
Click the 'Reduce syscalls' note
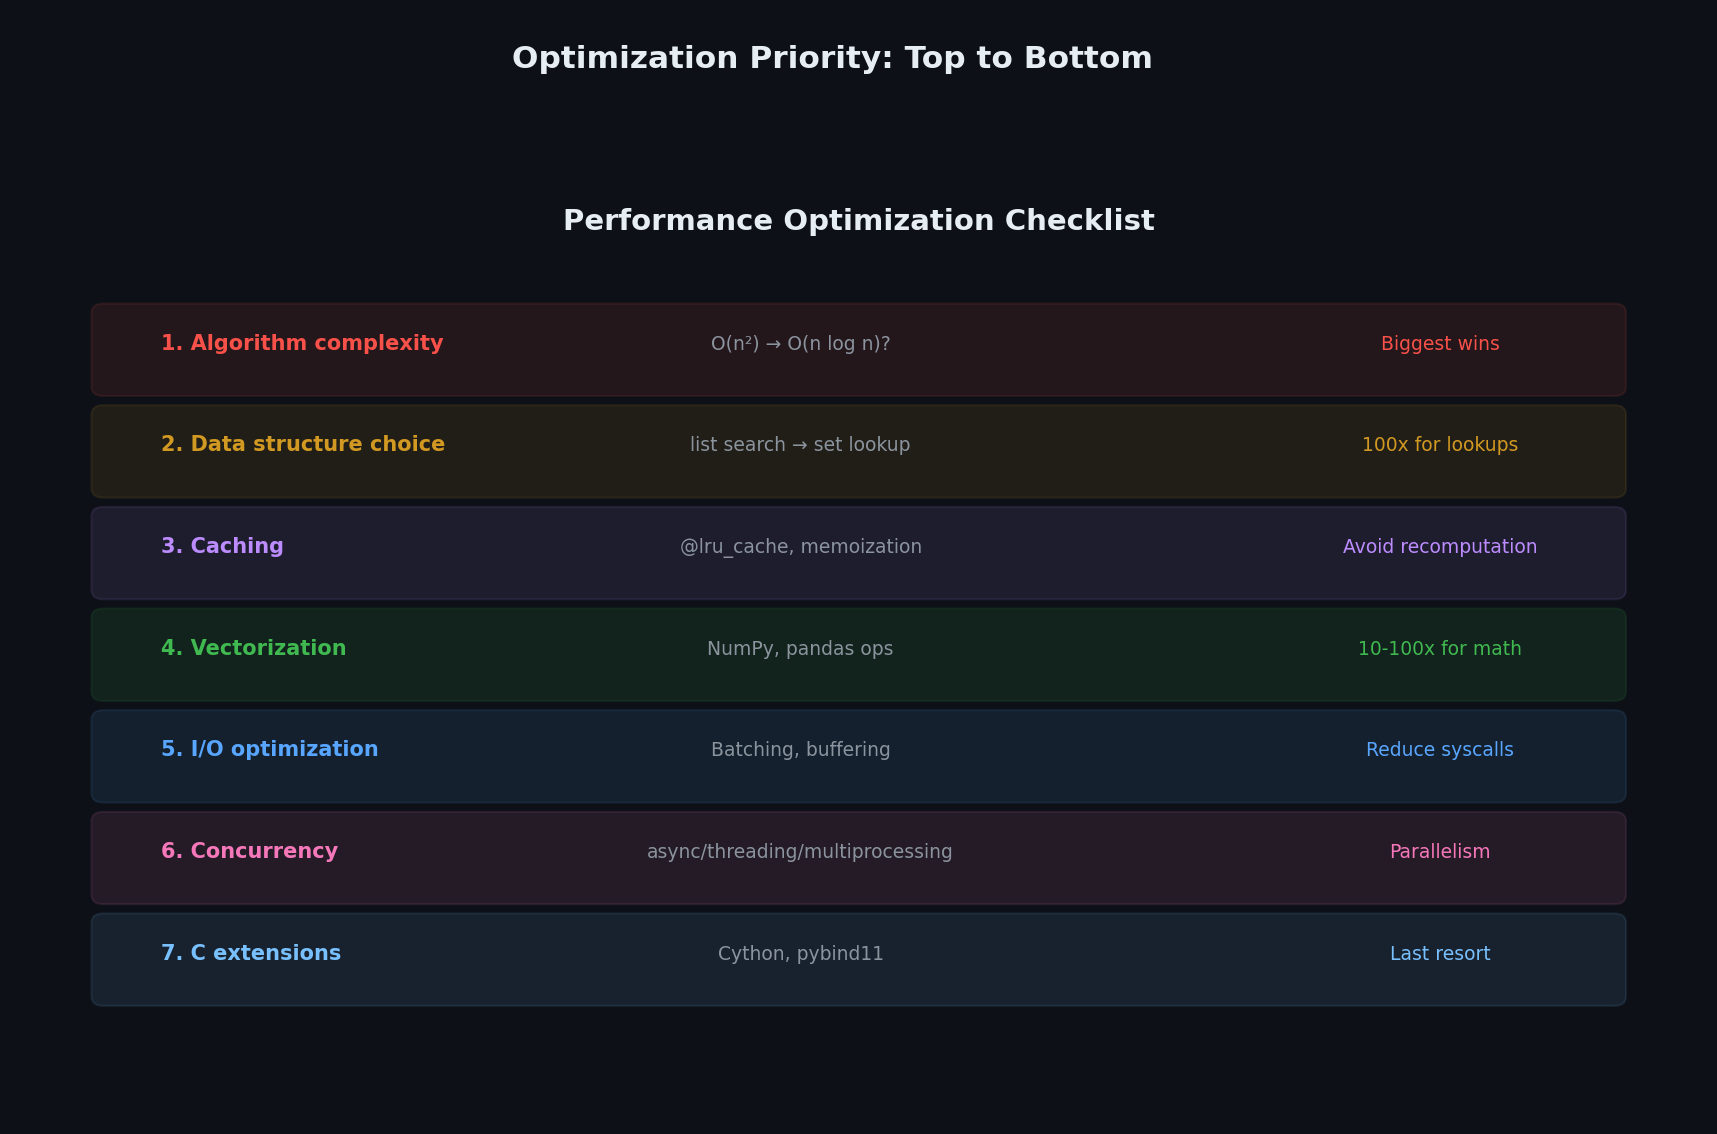coord(1440,750)
